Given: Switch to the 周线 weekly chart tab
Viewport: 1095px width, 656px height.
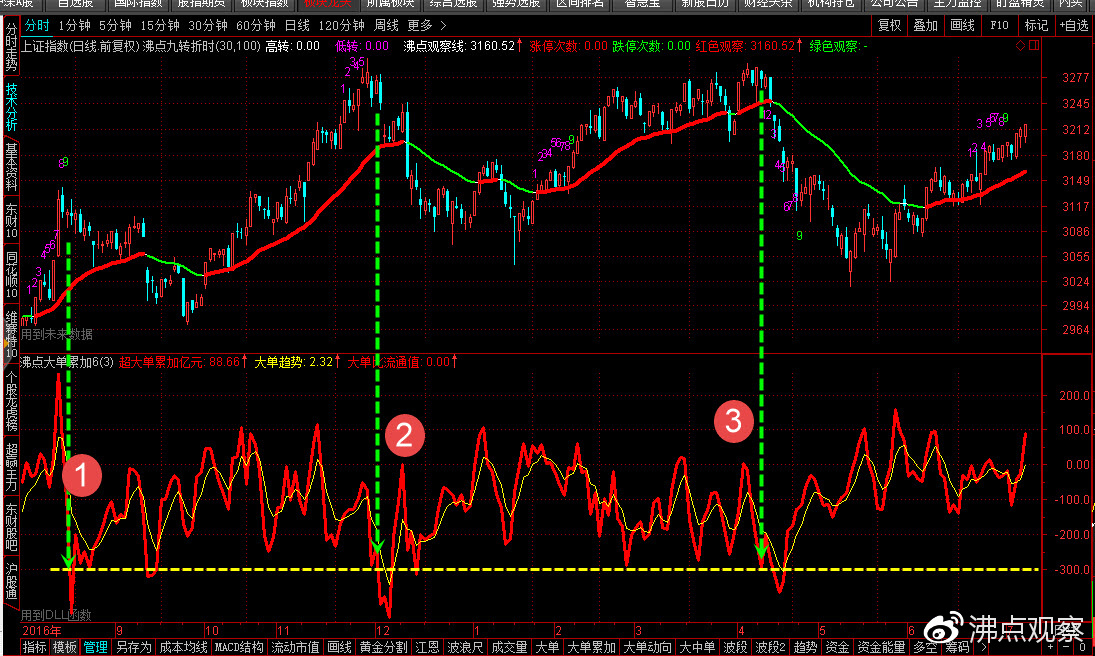Looking at the screenshot, I should coord(386,26).
